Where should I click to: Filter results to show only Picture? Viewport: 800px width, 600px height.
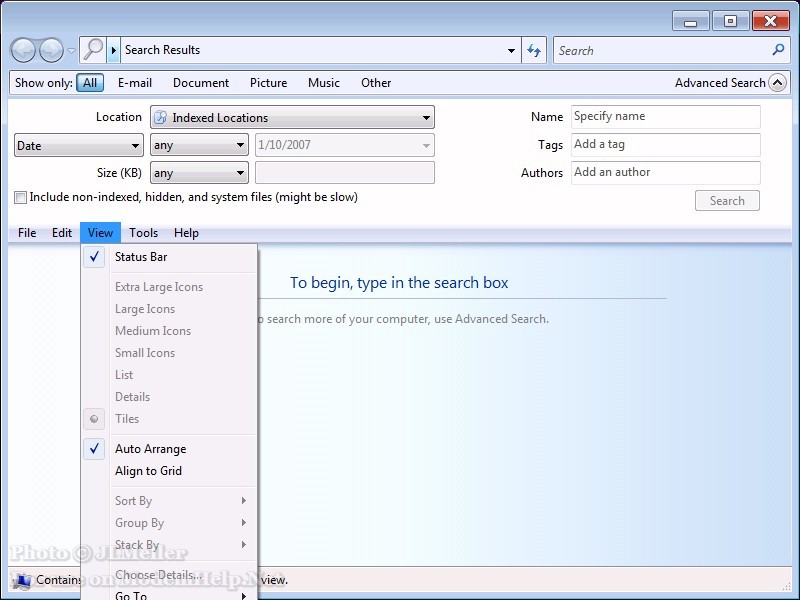268,83
